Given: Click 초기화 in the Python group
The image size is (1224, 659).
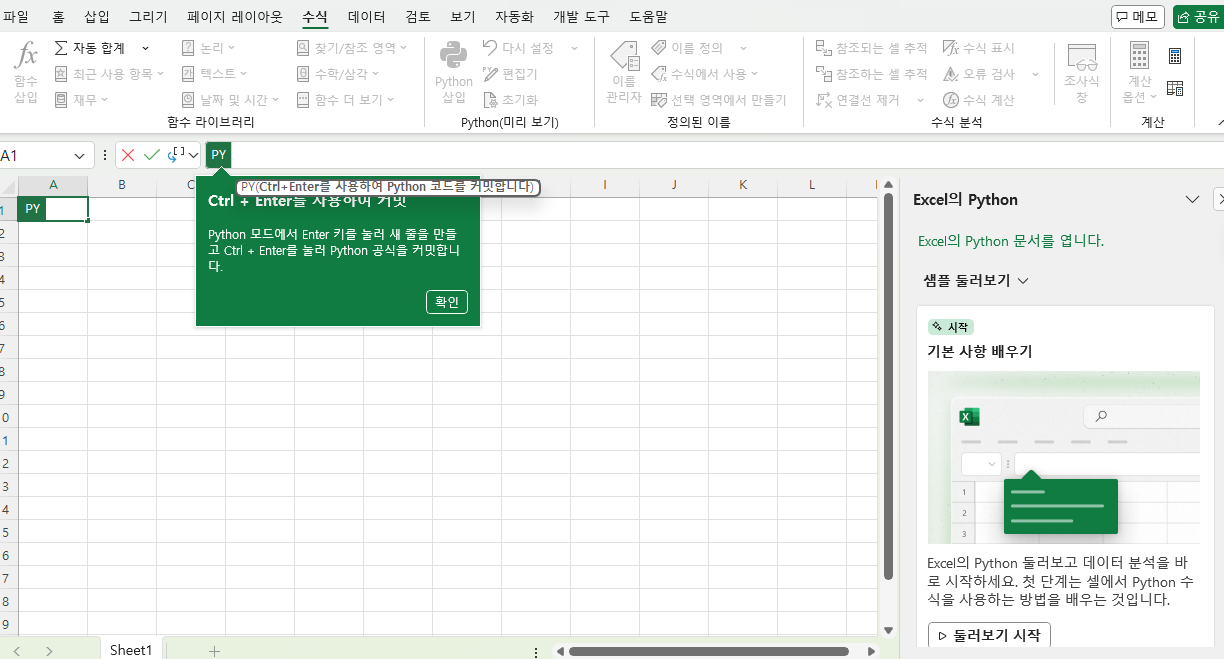Looking at the screenshot, I should [x=511, y=100].
